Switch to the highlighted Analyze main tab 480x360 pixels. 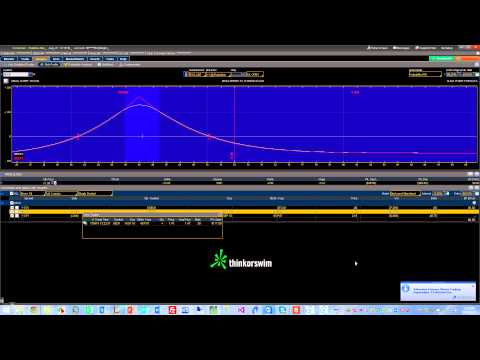[41, 59]
